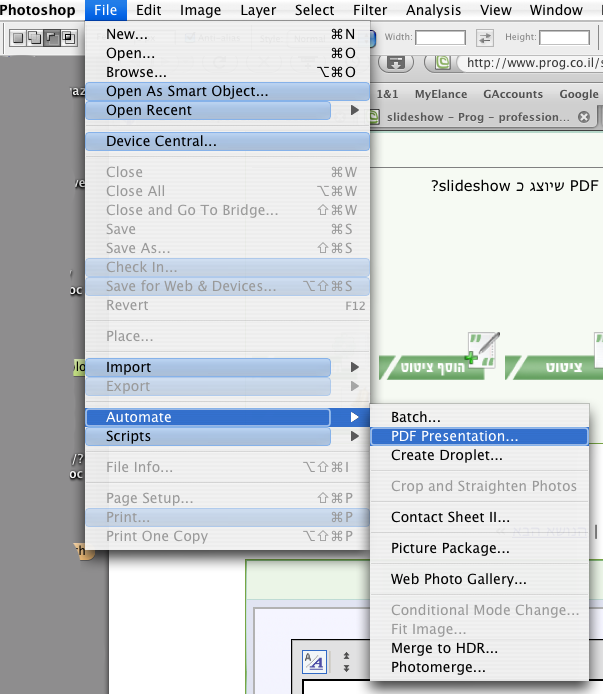This screenshot has width=603, height=694.
Task: Open the Photoshop application menu
Action: click(38, 10)
